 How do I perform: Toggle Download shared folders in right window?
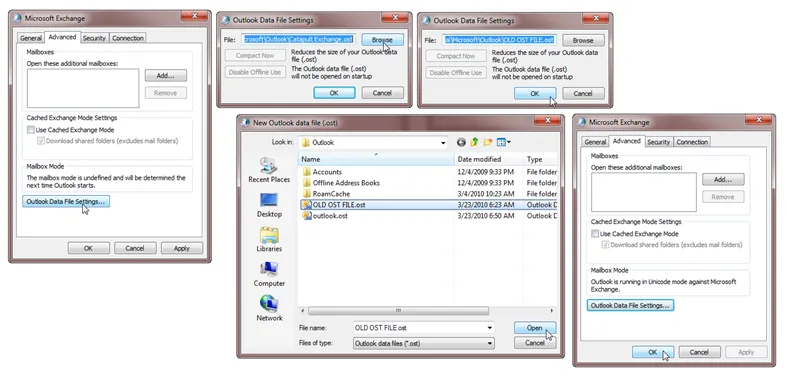[x=605, y=245]
